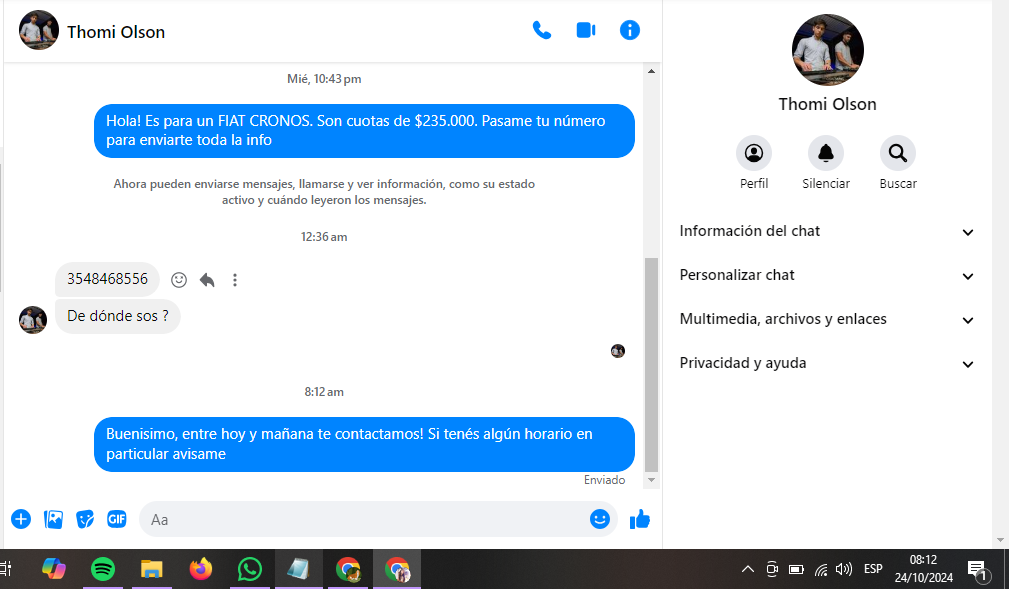This screenshot has height=589, width=1009.
Task: Start a video call with Thomi Olson
Action: pos(586,30)
